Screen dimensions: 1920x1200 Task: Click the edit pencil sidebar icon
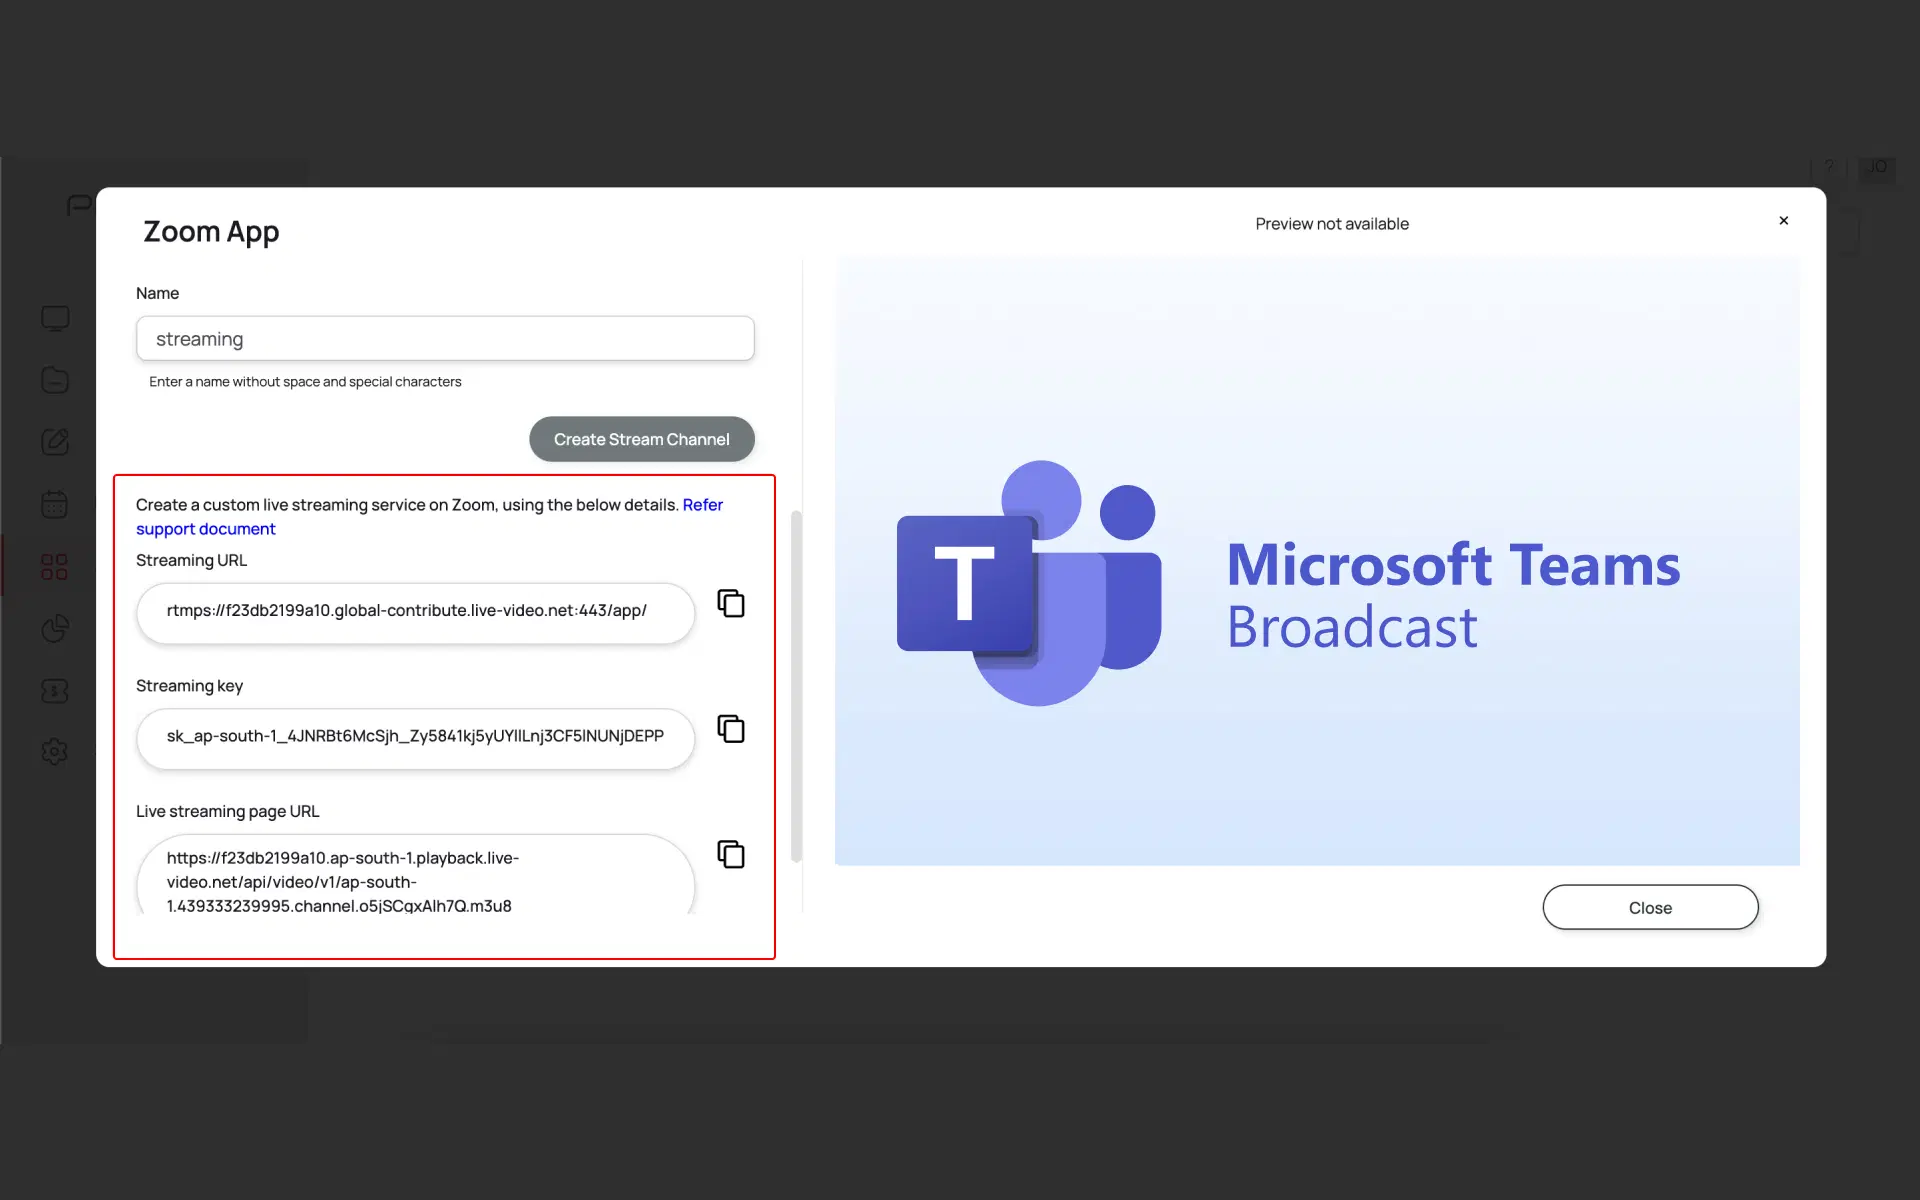(x=55, y=442)
